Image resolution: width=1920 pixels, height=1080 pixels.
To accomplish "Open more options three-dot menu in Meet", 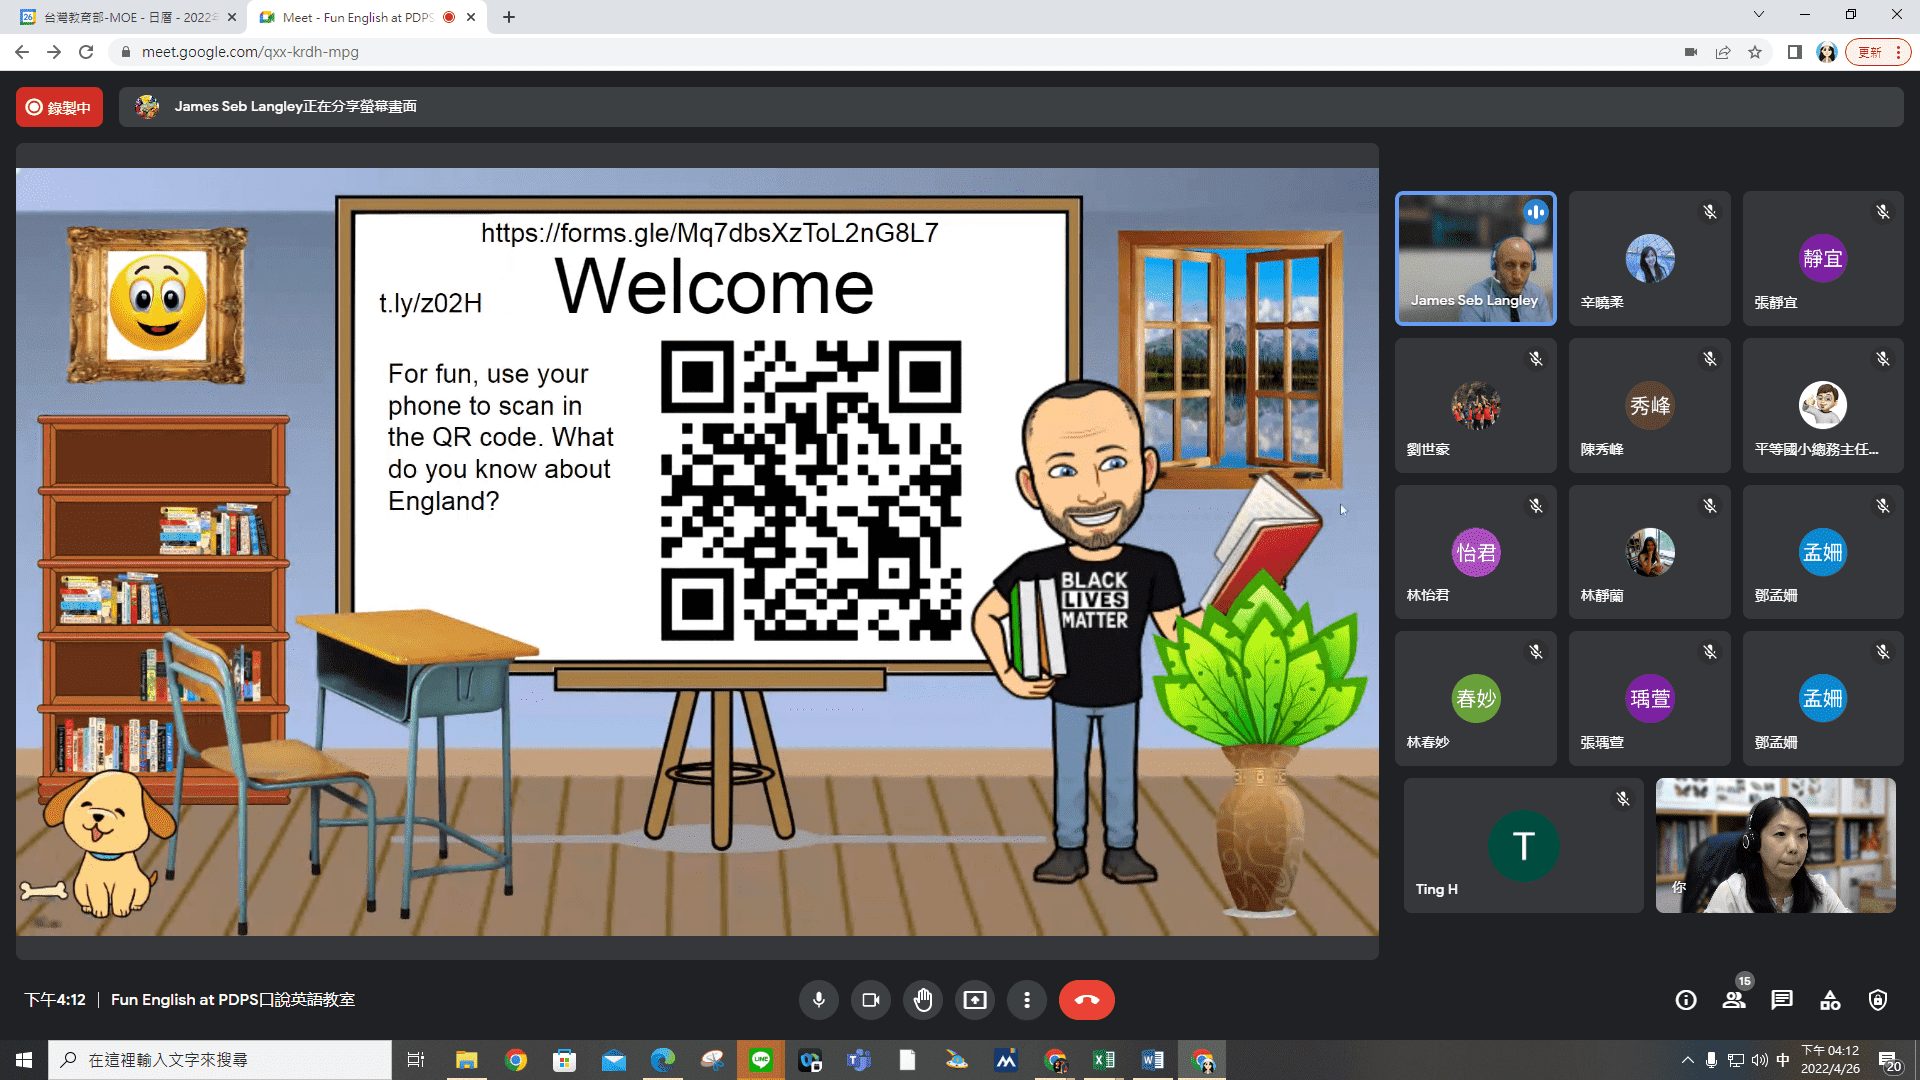I will pos(1027,1000).
